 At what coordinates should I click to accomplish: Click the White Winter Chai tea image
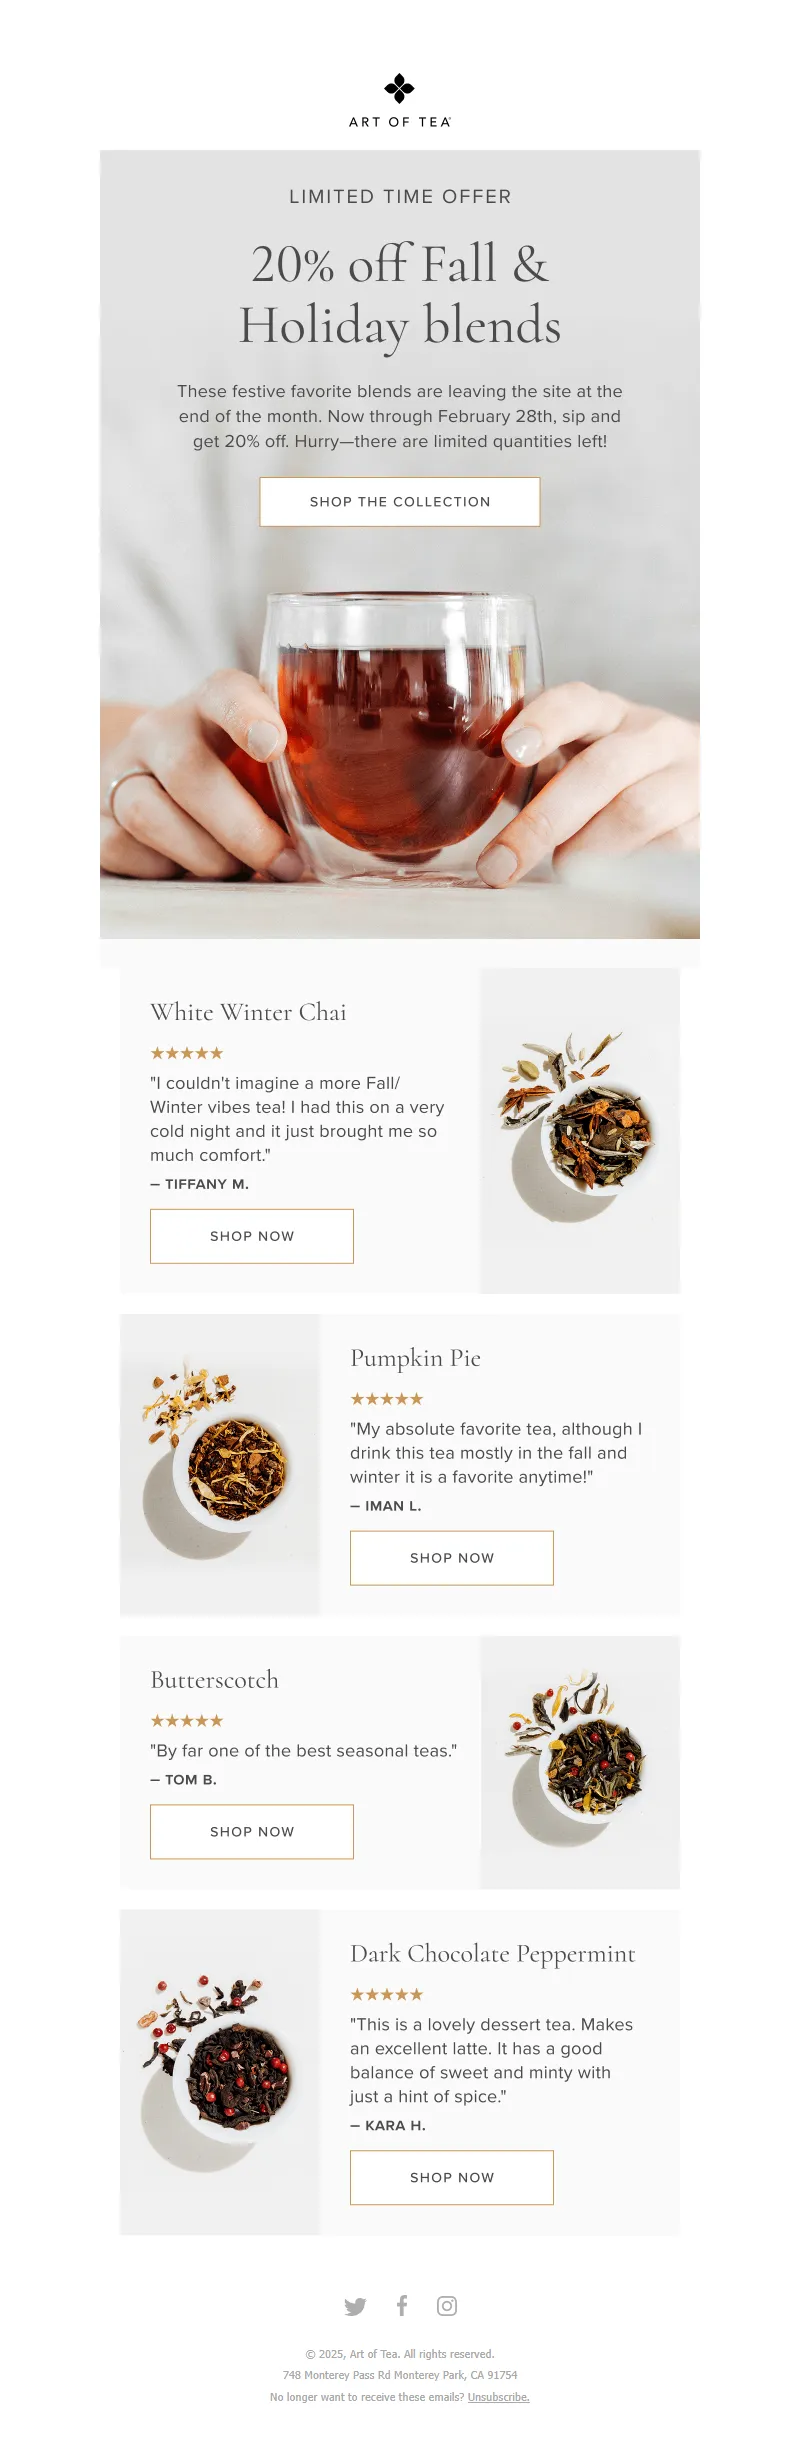click(x=580, y=1131)
